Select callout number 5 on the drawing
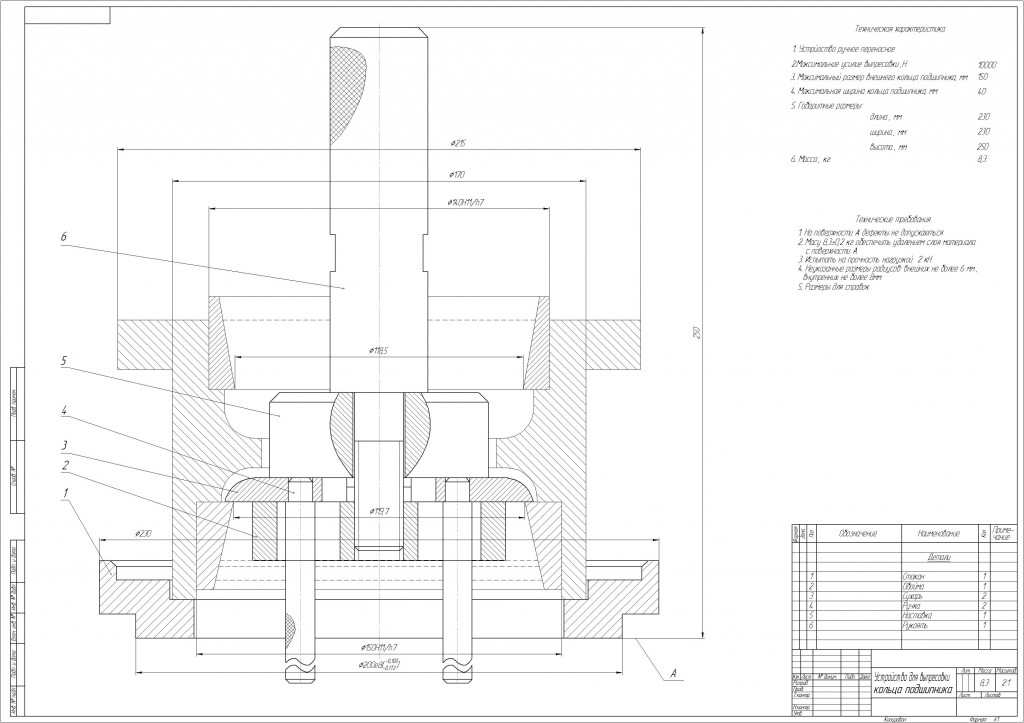The width and height of the screenshot is (1024, 723). (63, 360)
